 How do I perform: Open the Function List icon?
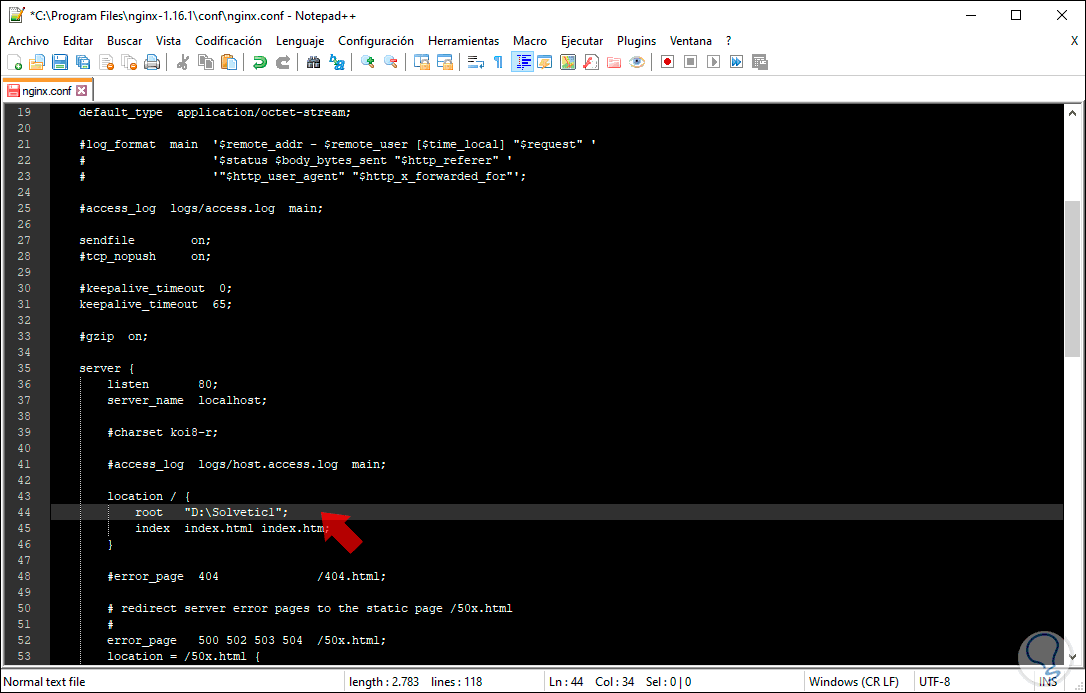pyautogui.click(x=591, y=62)
